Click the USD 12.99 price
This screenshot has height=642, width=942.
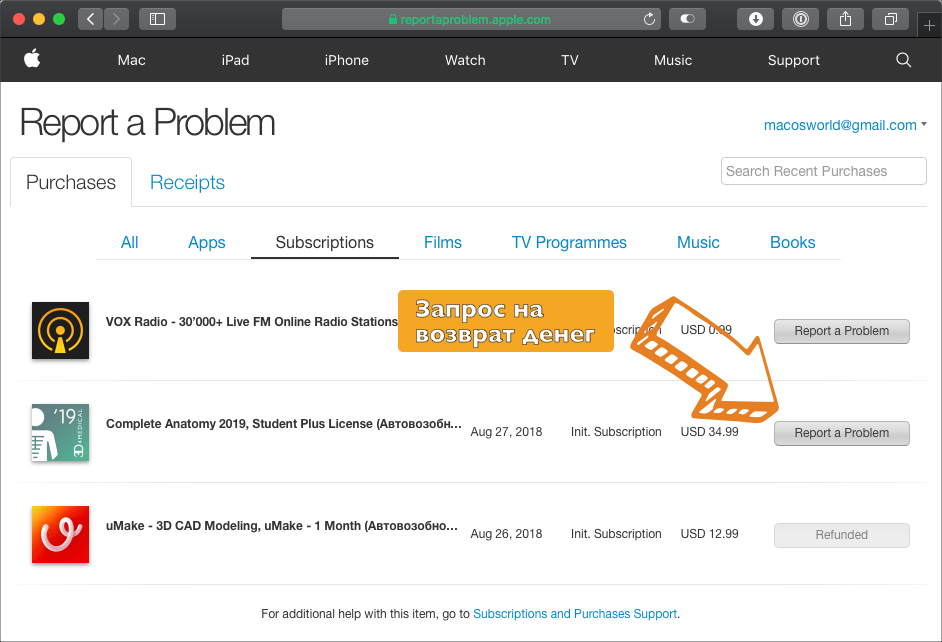point(710,534)
